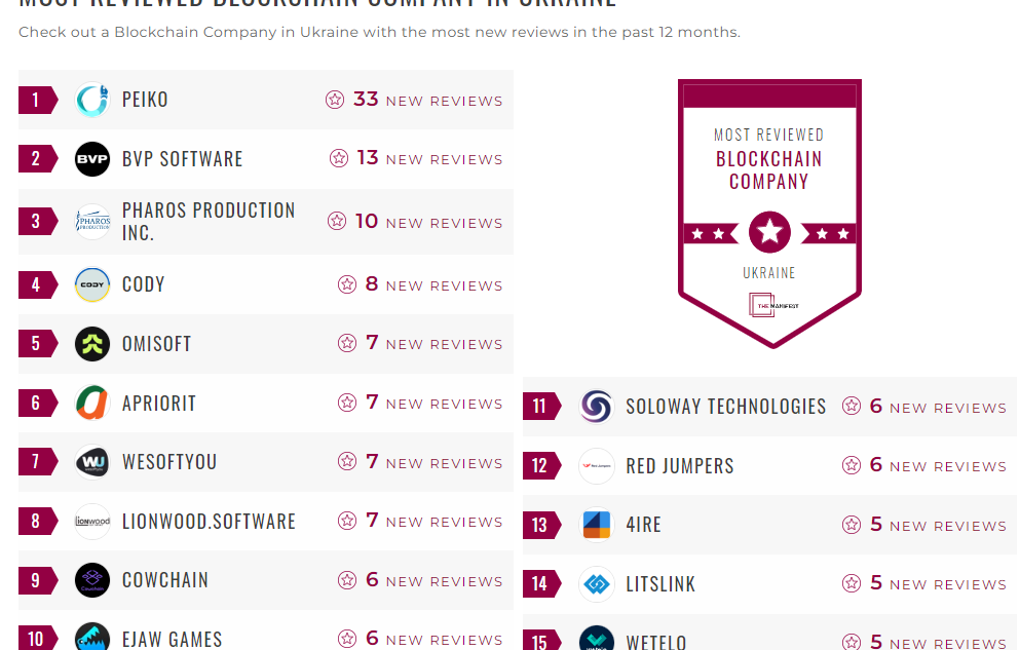Screen dimensions: 1020x650
Task: Click the star icon in 4ire row
Action: tap(851, 524)
